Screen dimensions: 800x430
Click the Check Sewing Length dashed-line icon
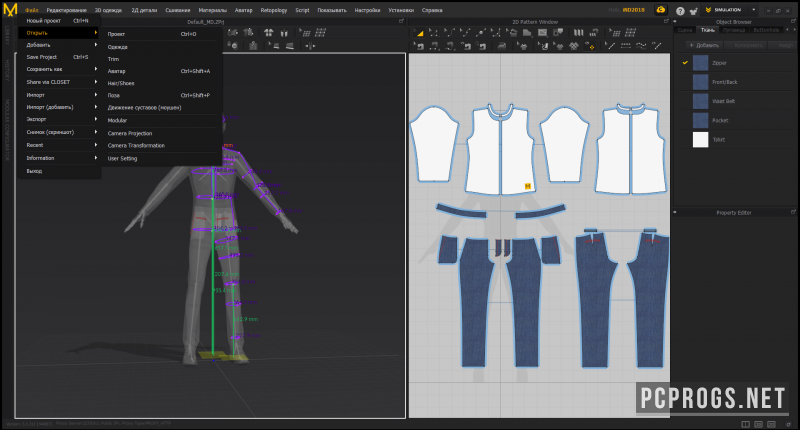point(626,46)
